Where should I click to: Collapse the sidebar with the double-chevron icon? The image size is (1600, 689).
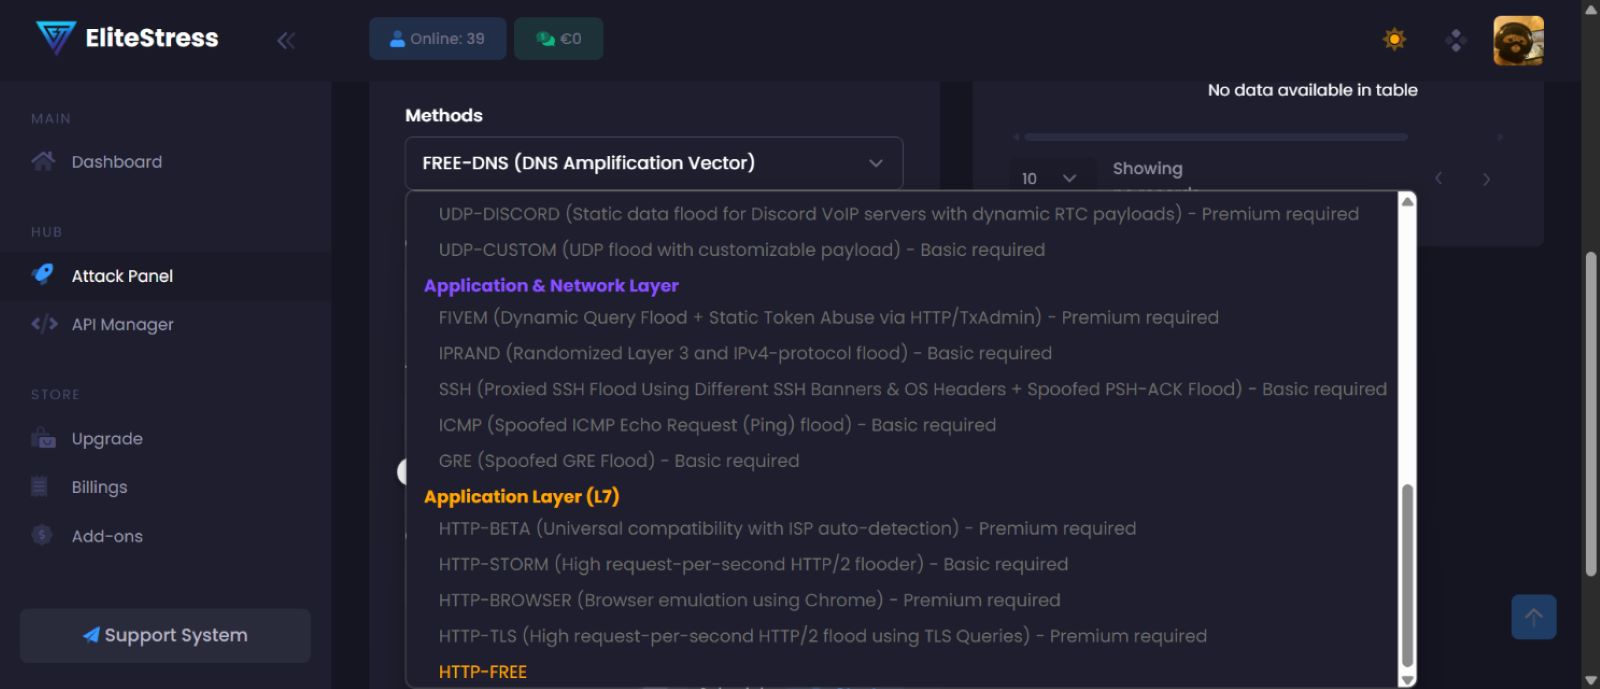(x=286, y=40)
